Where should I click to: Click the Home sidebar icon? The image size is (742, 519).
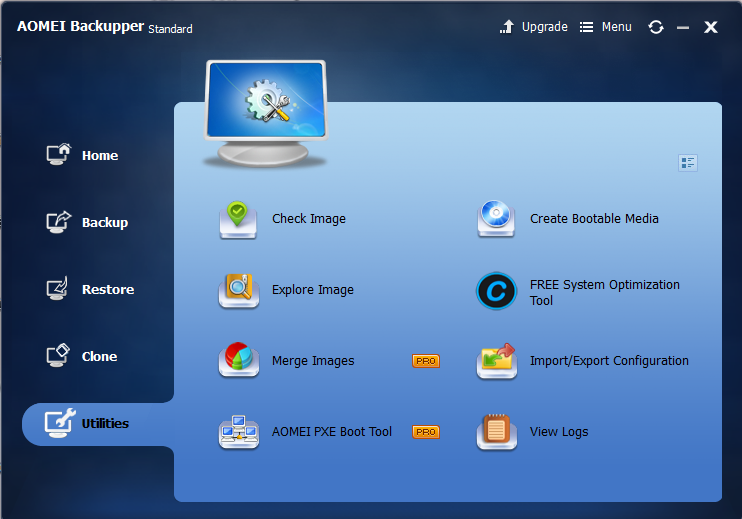pyautogui.click(x=59, y=154)
